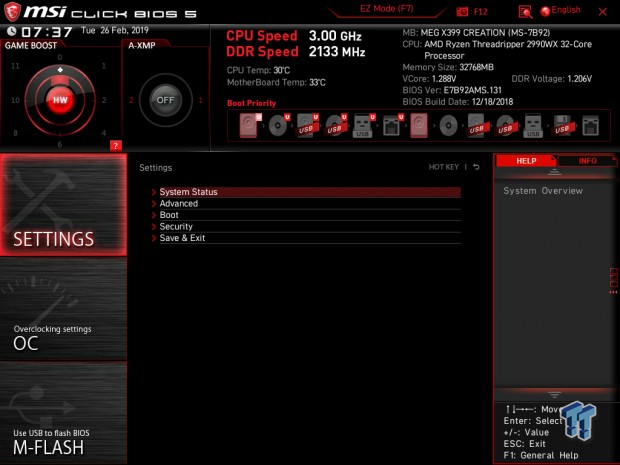Set Game Boost dial to 11

click(x=15, y=66)
